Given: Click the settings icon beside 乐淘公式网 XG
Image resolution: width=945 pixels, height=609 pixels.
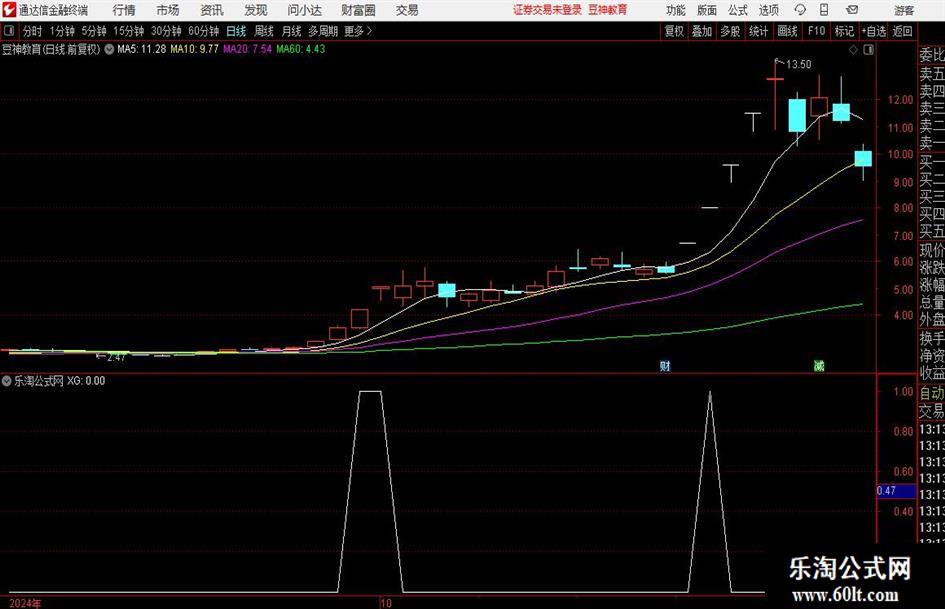Looking at the screenshot, I should pos(6,380).
